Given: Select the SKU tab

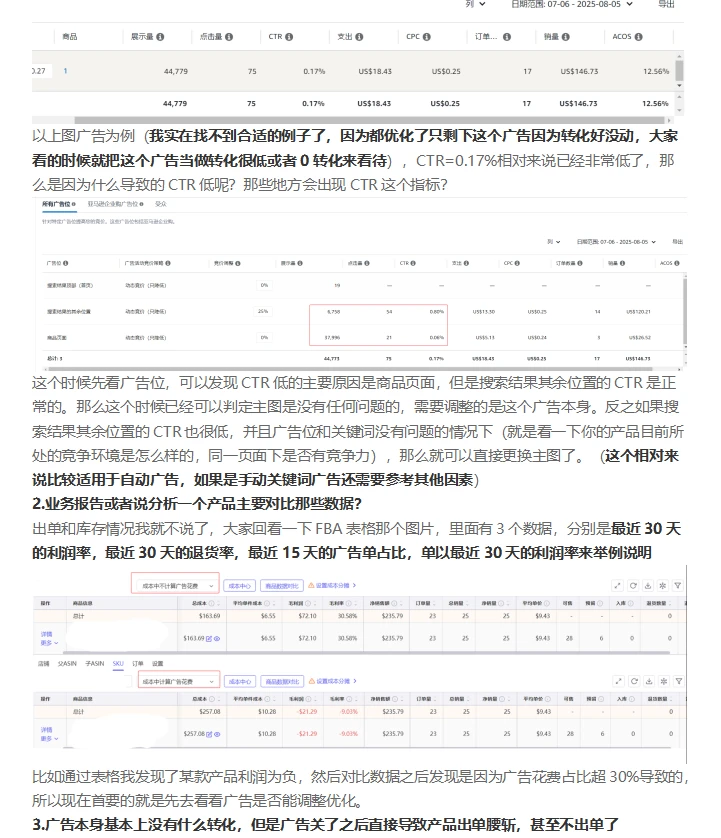Looking at the screenshot, I should click(x=118, y=664).
